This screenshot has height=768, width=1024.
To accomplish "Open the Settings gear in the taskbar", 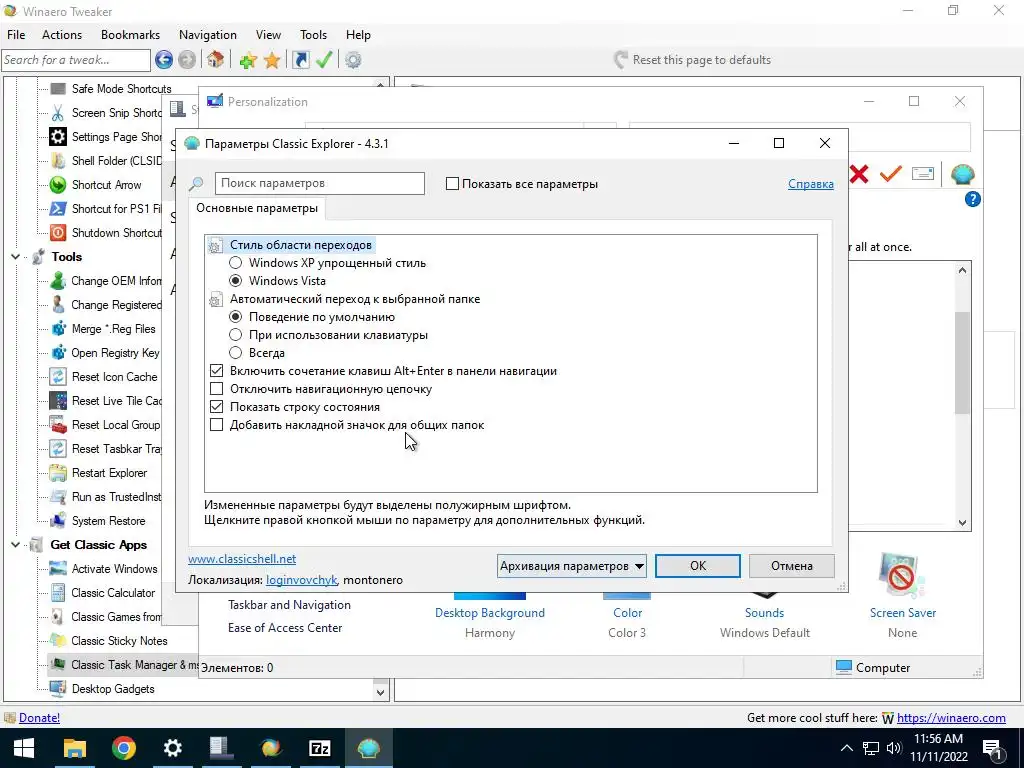I will pos(172,748).
